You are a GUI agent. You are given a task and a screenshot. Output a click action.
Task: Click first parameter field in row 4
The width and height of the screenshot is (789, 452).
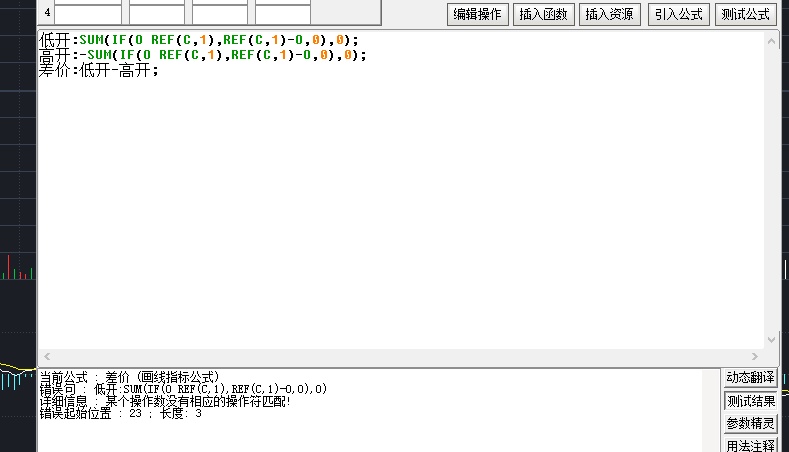pos(88,14)
